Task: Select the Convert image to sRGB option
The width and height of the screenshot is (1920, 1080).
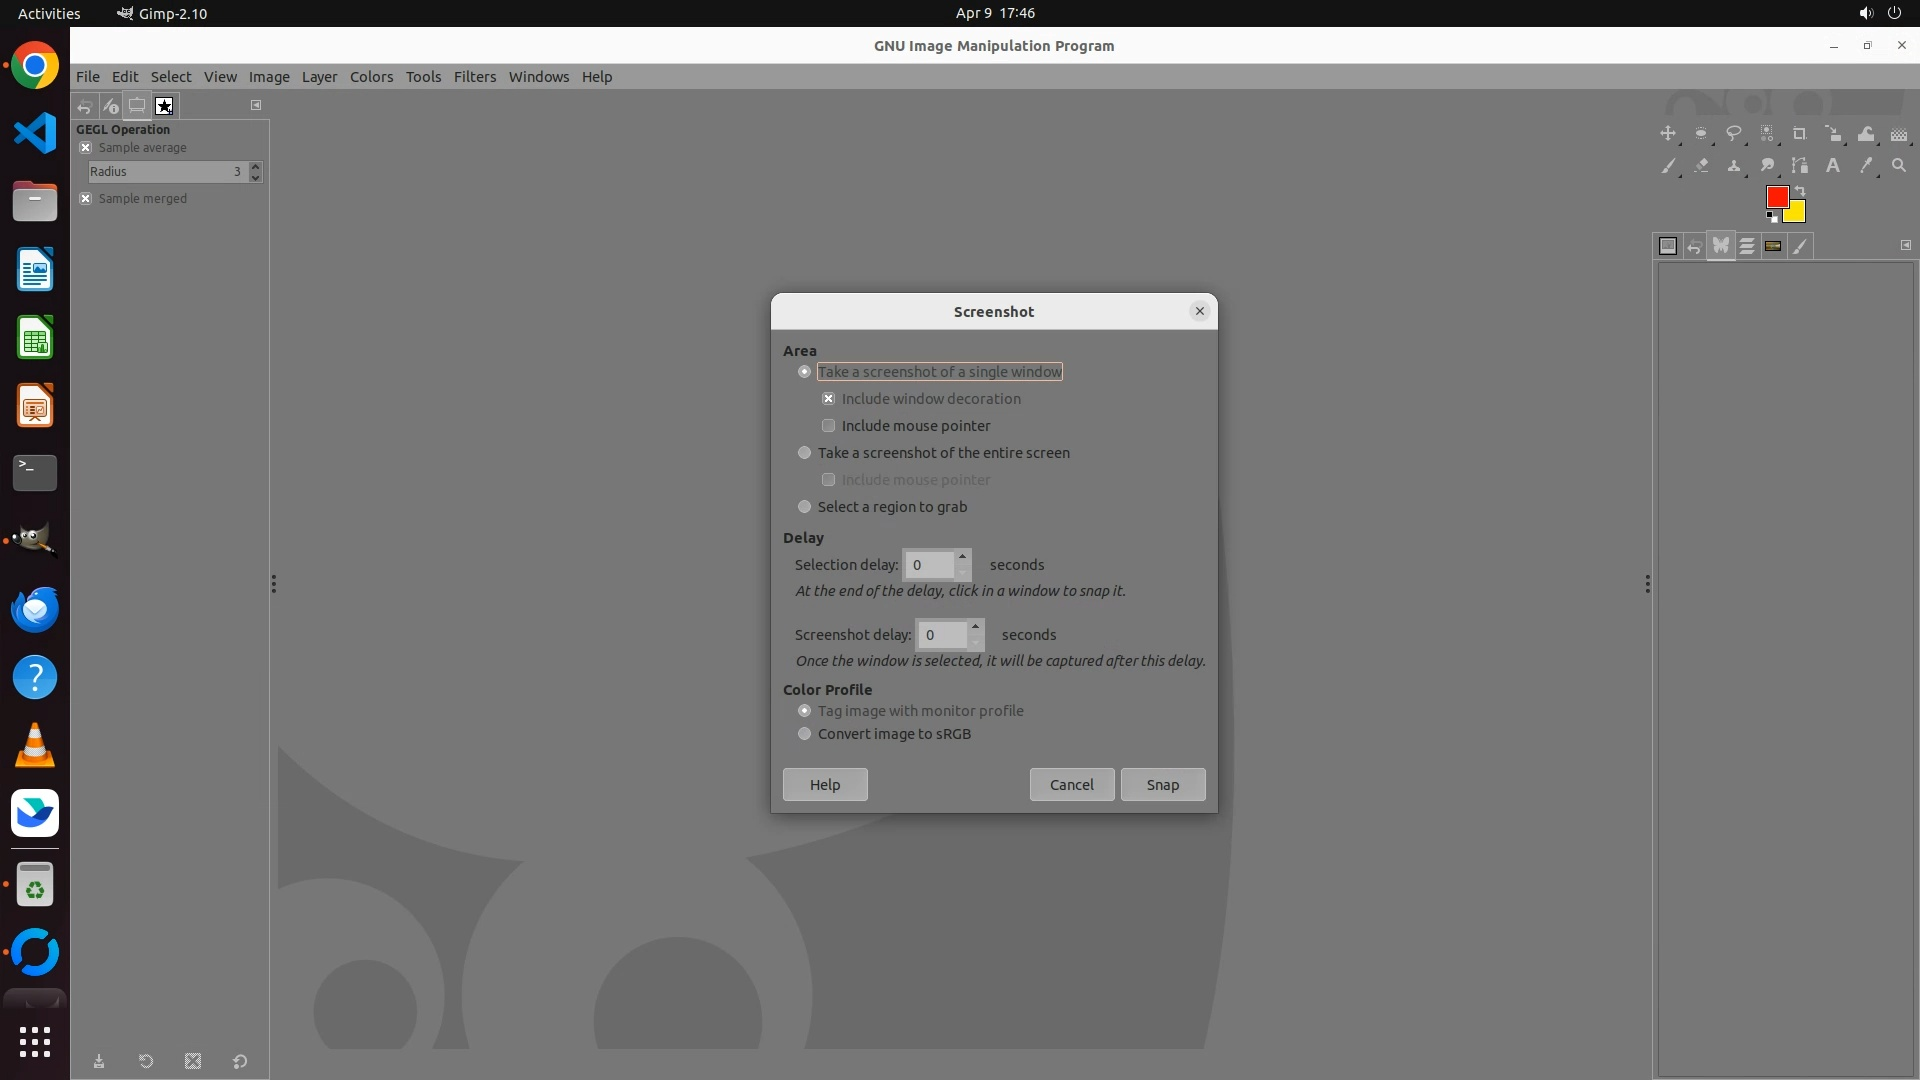Action: coord(805,734)
